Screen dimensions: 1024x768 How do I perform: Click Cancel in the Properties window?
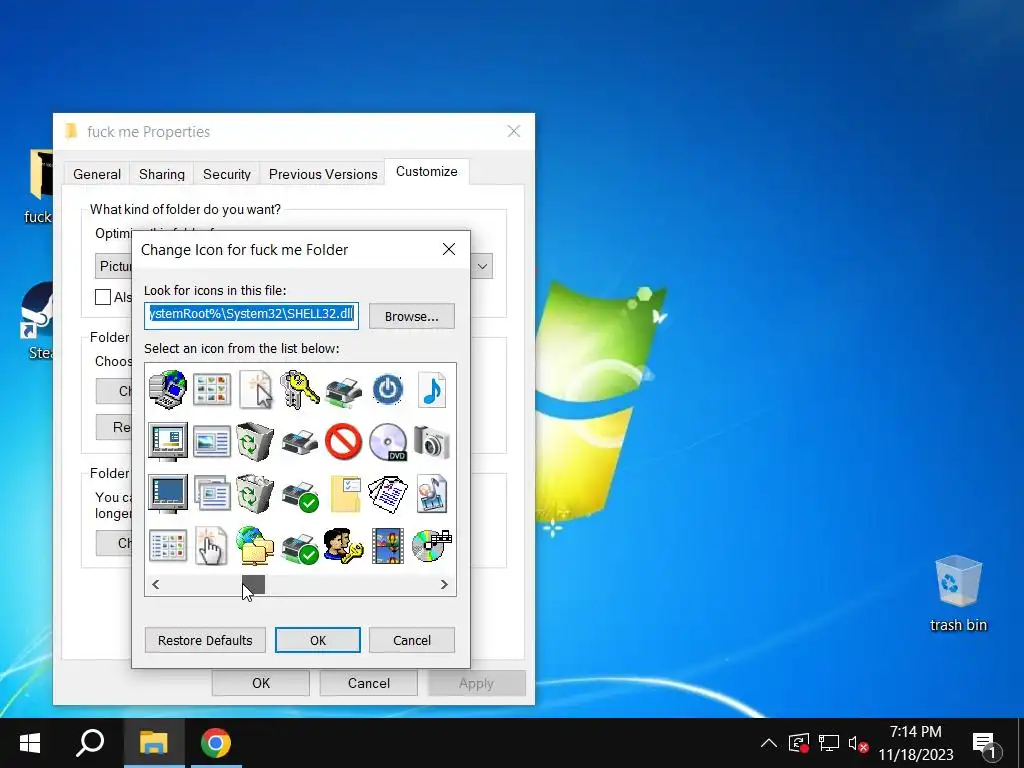368,683
